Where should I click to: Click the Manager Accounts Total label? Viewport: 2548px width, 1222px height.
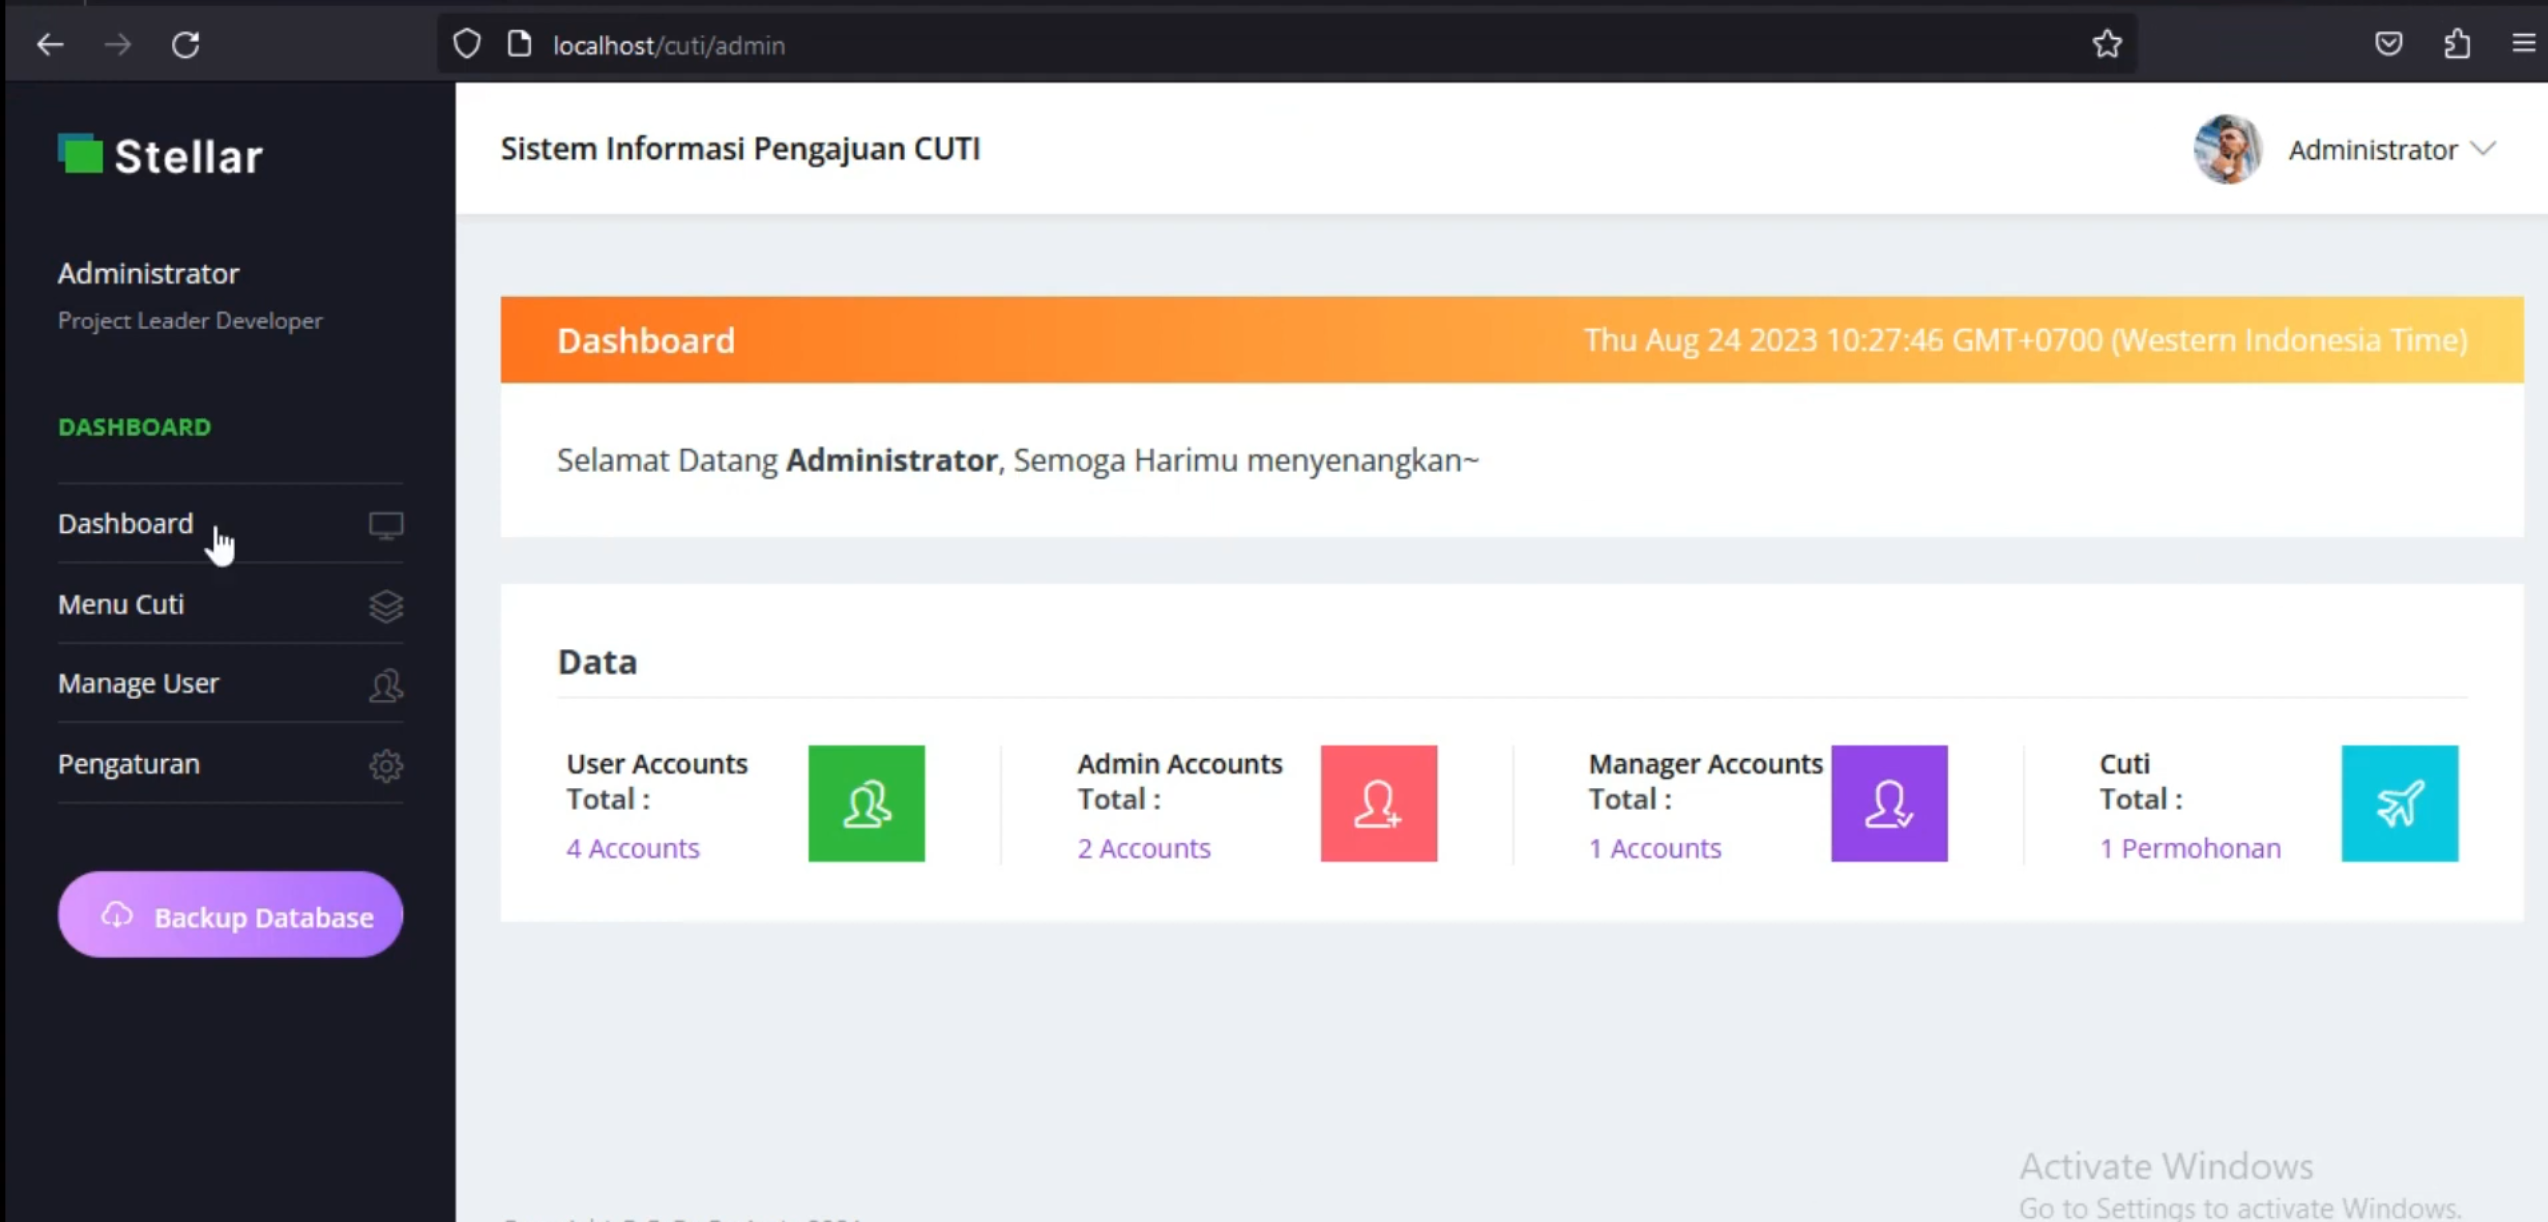[x=1705, y=781]
